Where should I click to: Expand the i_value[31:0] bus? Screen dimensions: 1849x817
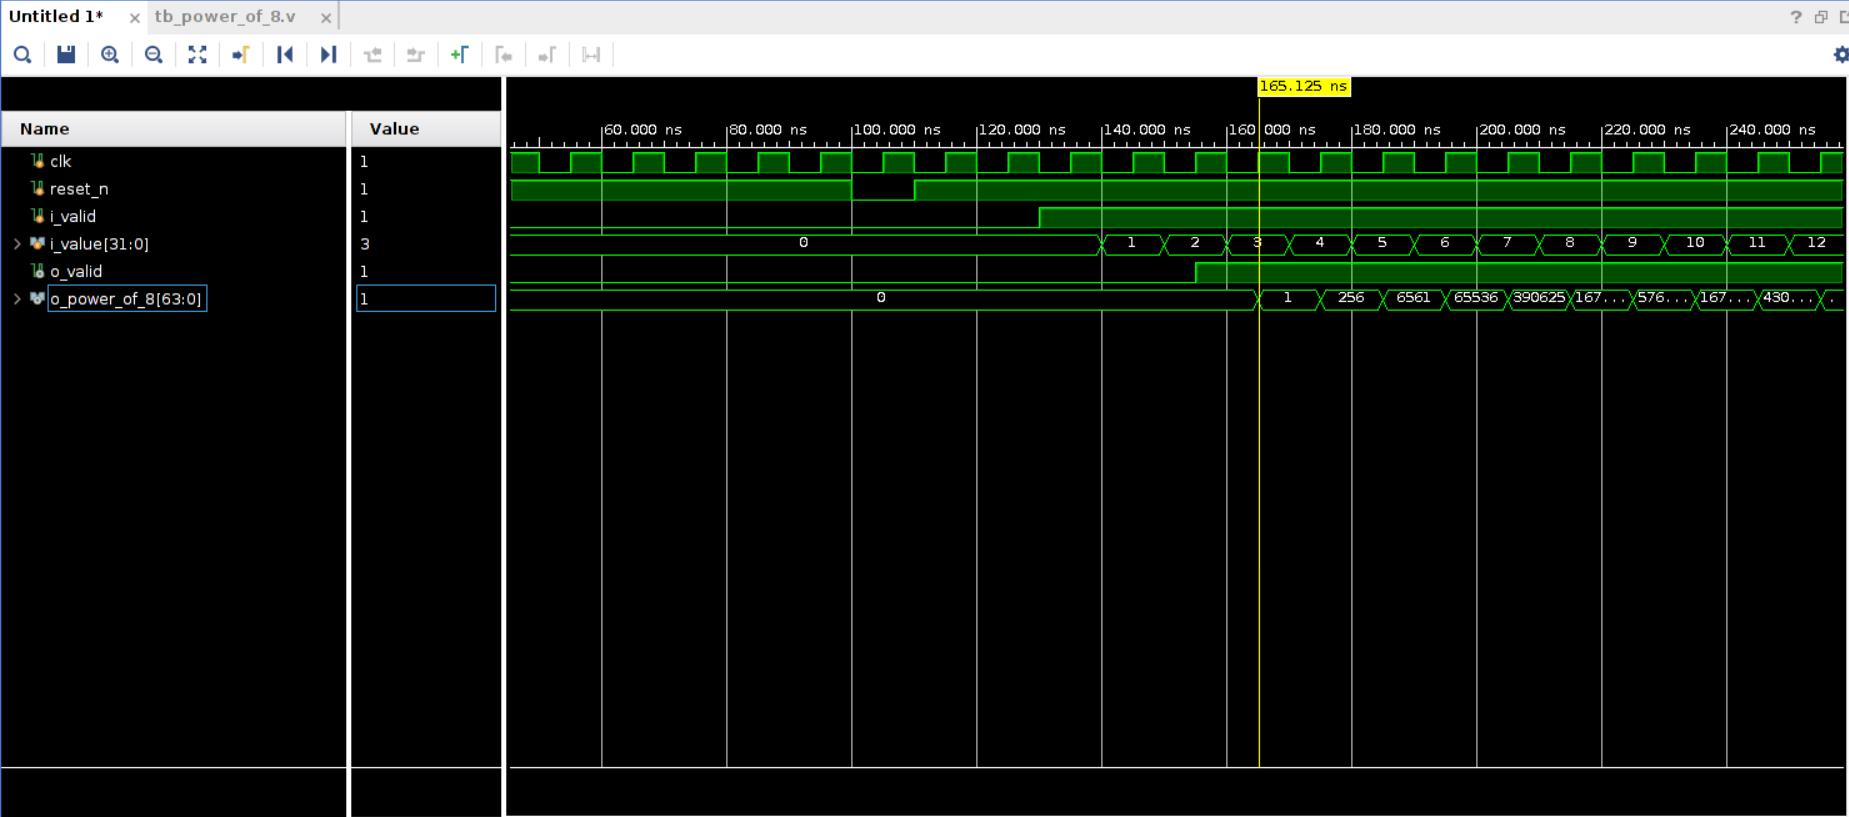(x=17, y=244)
